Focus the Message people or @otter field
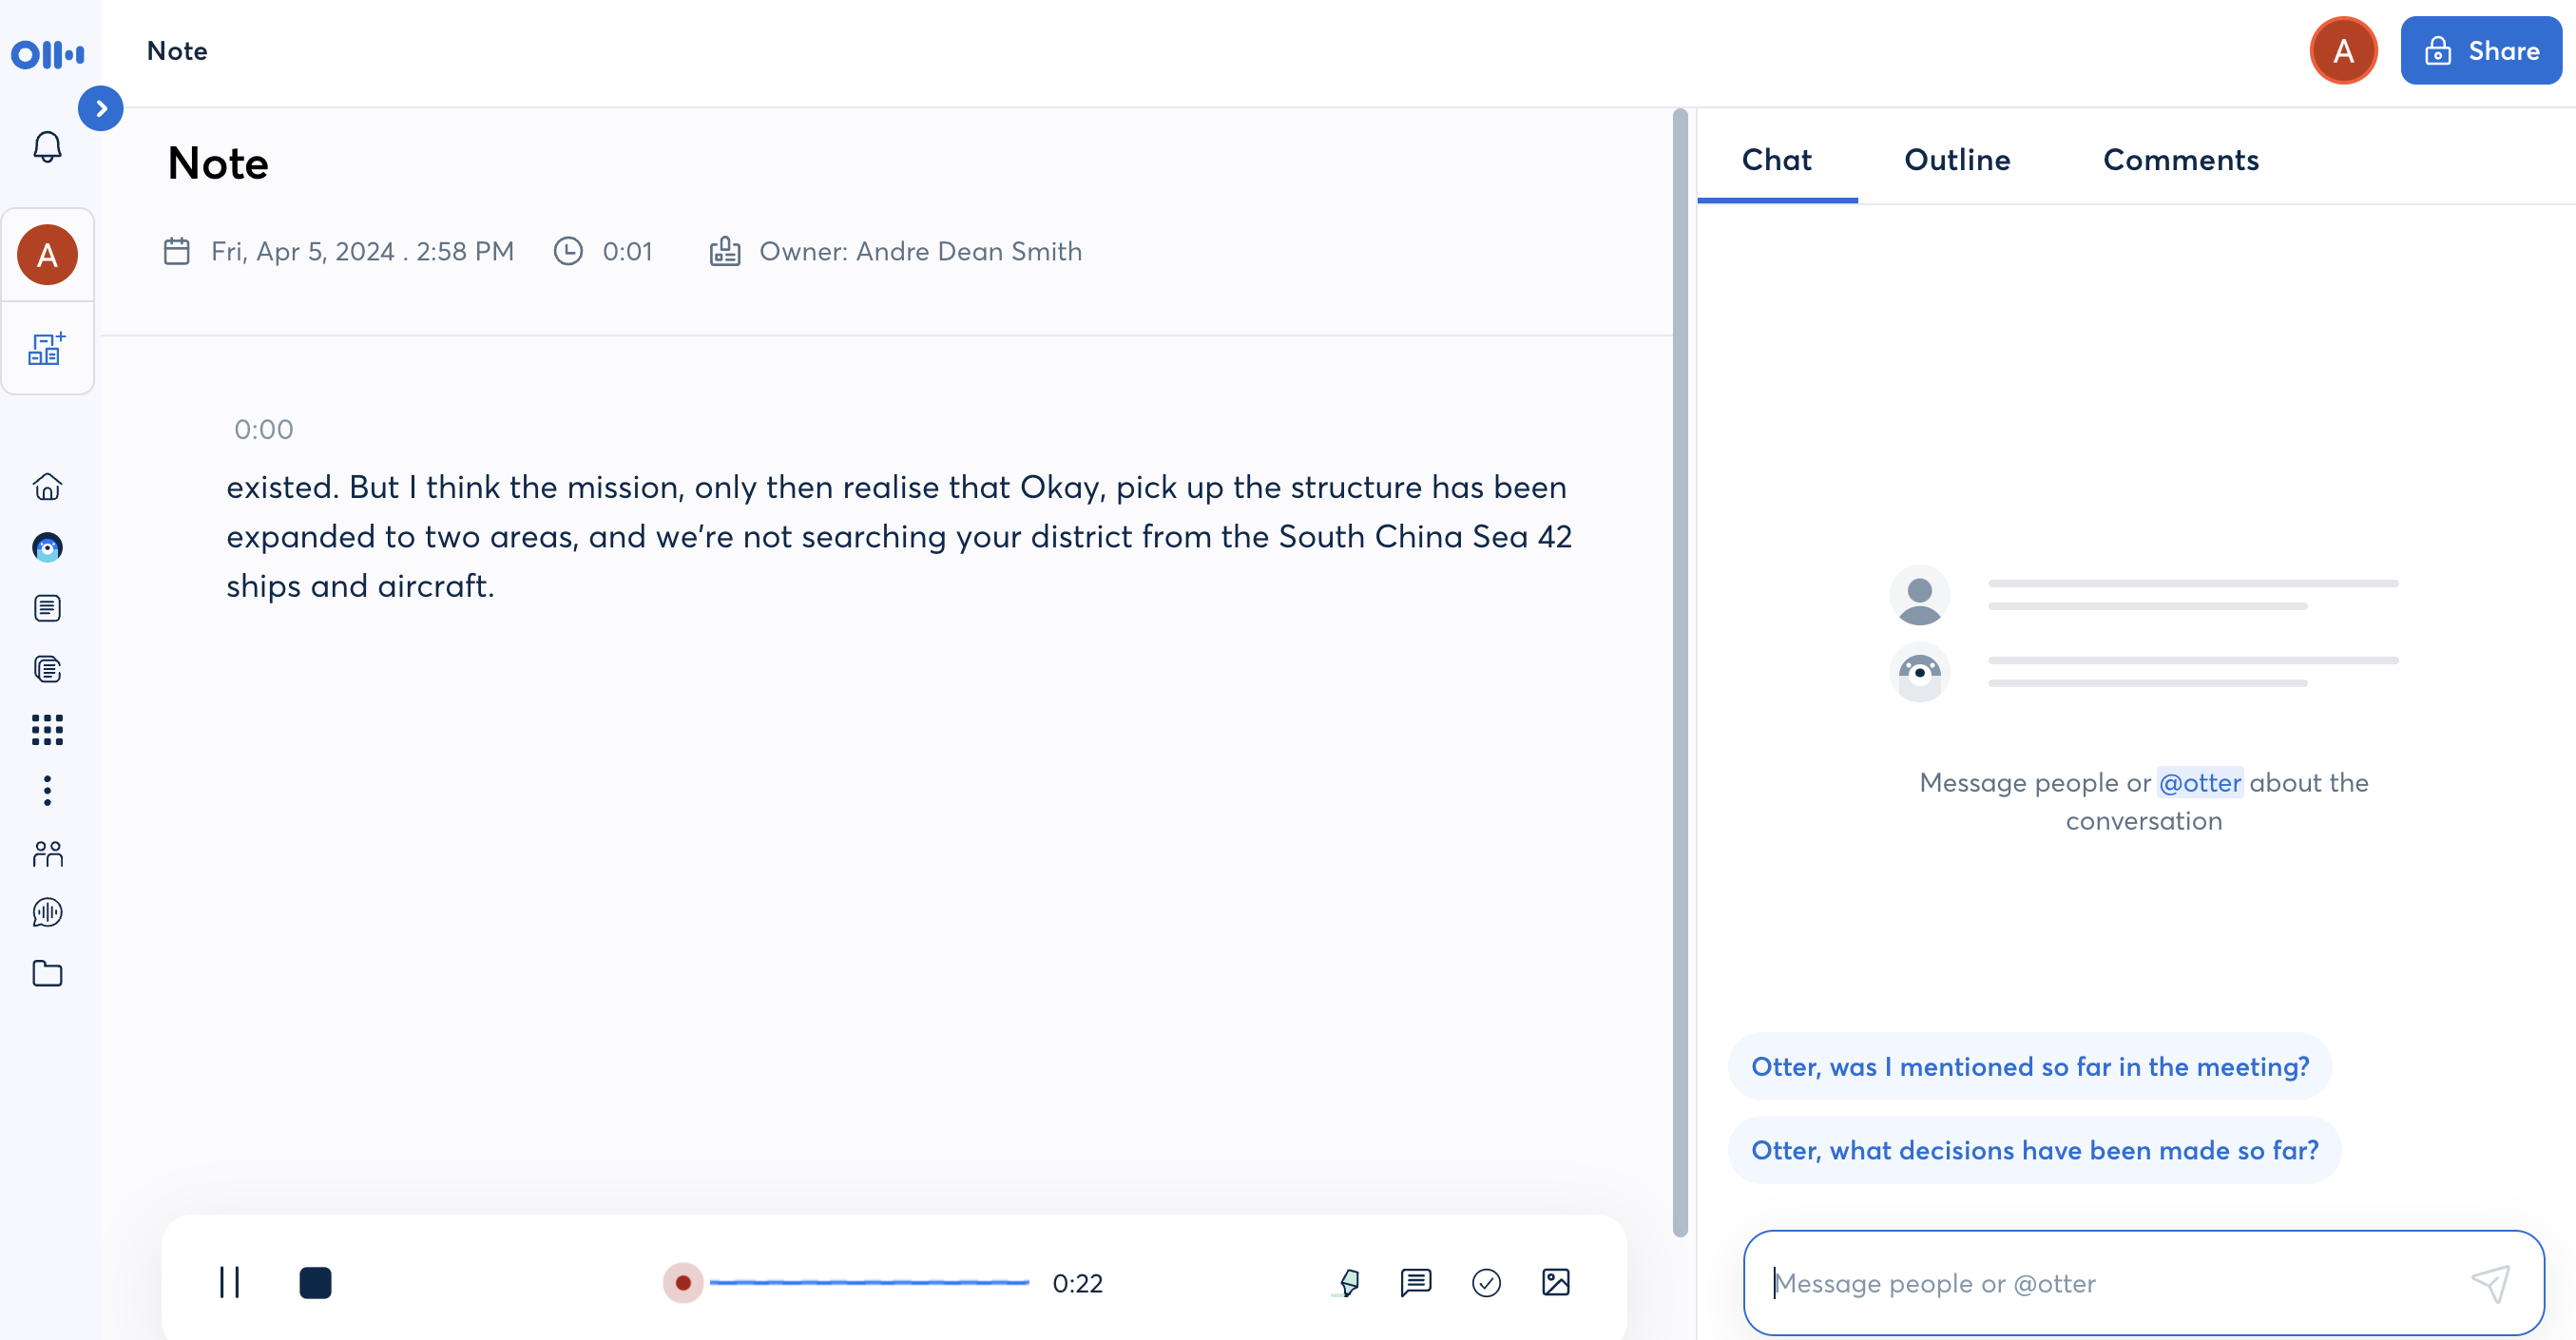The image size is (2576, 1340). 2110,1283
